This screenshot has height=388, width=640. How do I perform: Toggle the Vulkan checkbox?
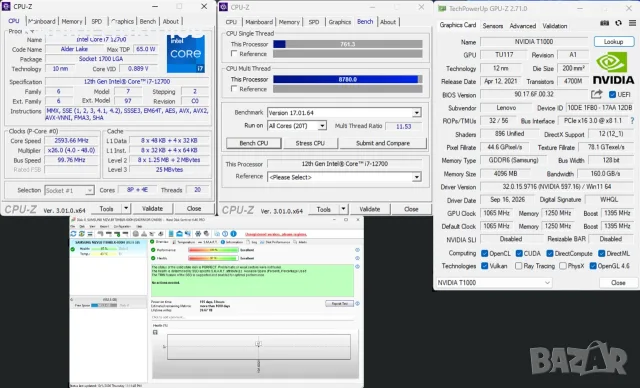click(x=484, y=266)
